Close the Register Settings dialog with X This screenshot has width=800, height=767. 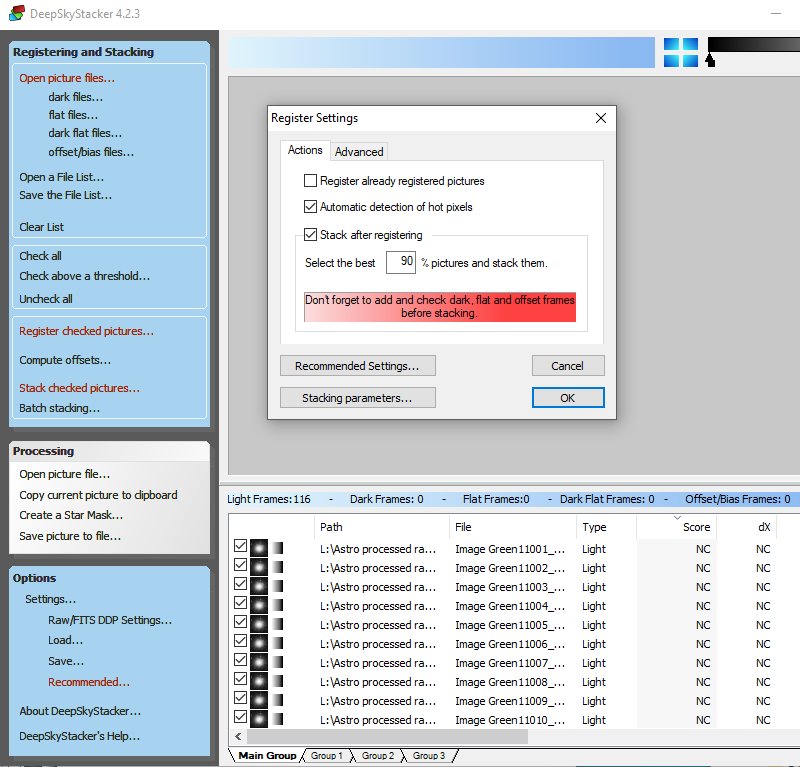tap(601, 118)
